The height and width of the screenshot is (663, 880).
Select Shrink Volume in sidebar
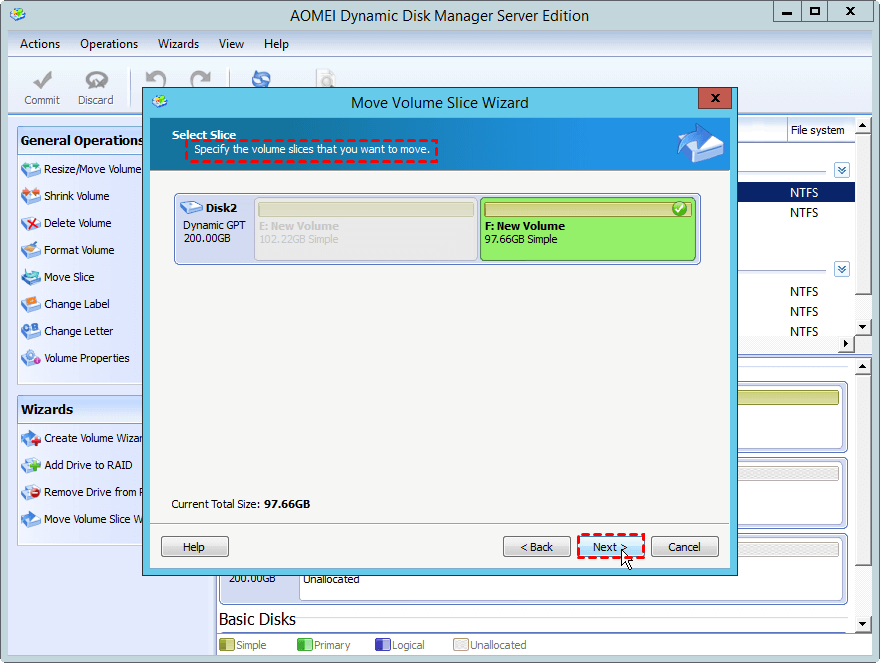(66, 196)
